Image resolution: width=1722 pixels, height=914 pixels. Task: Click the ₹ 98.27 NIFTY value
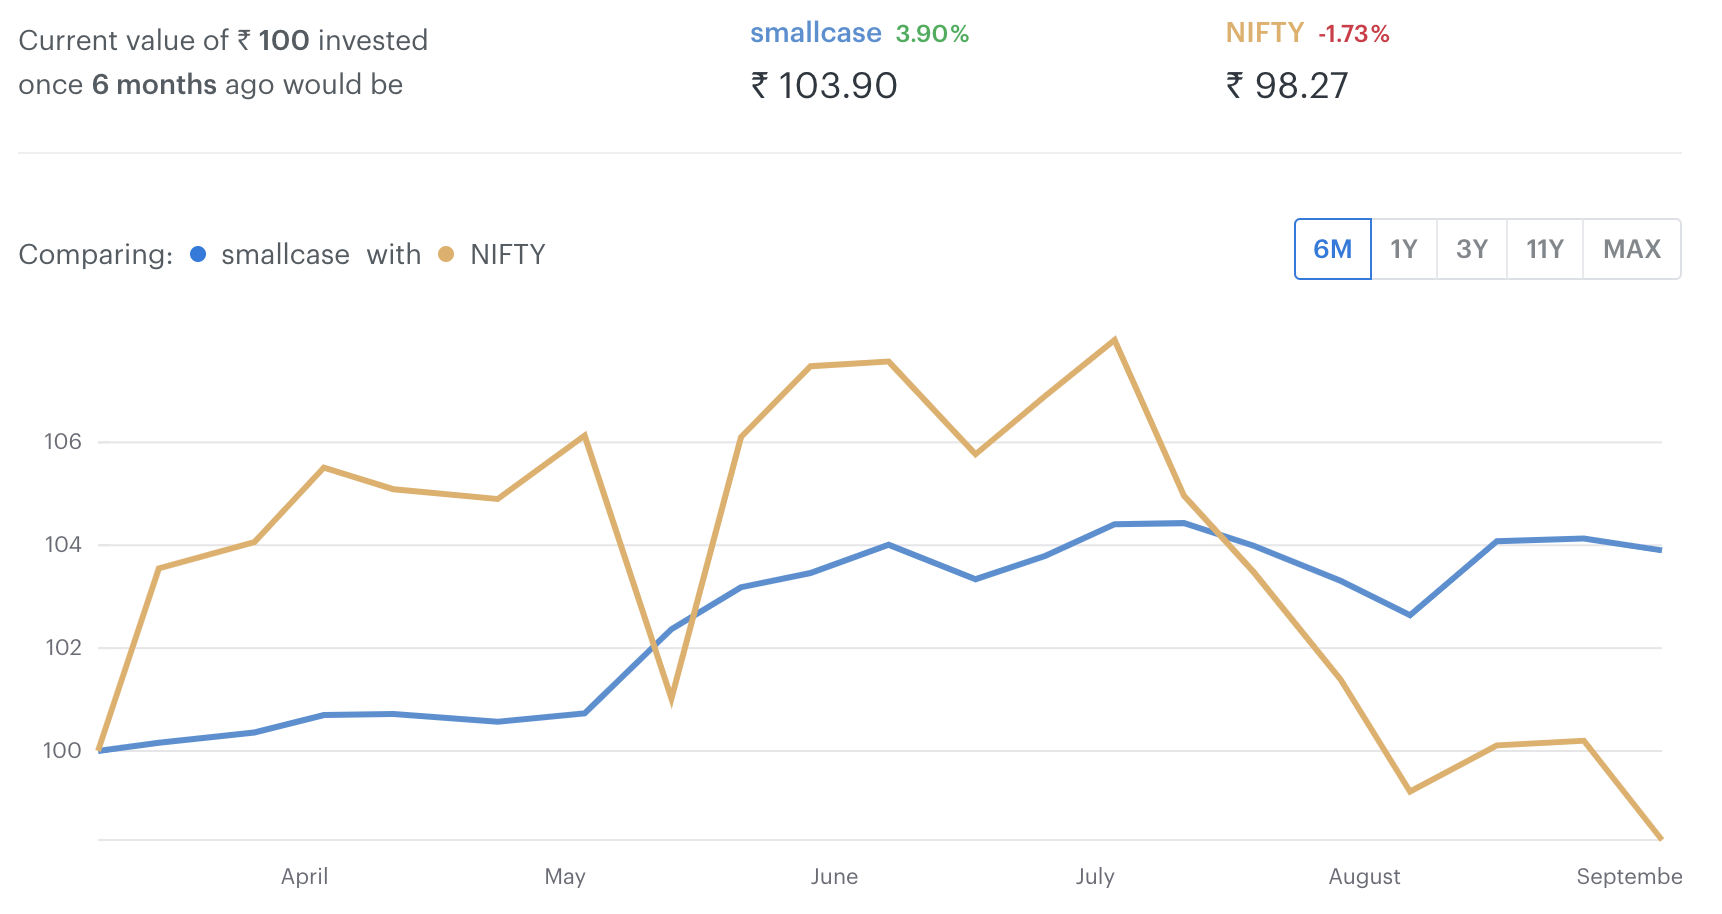1287,86
